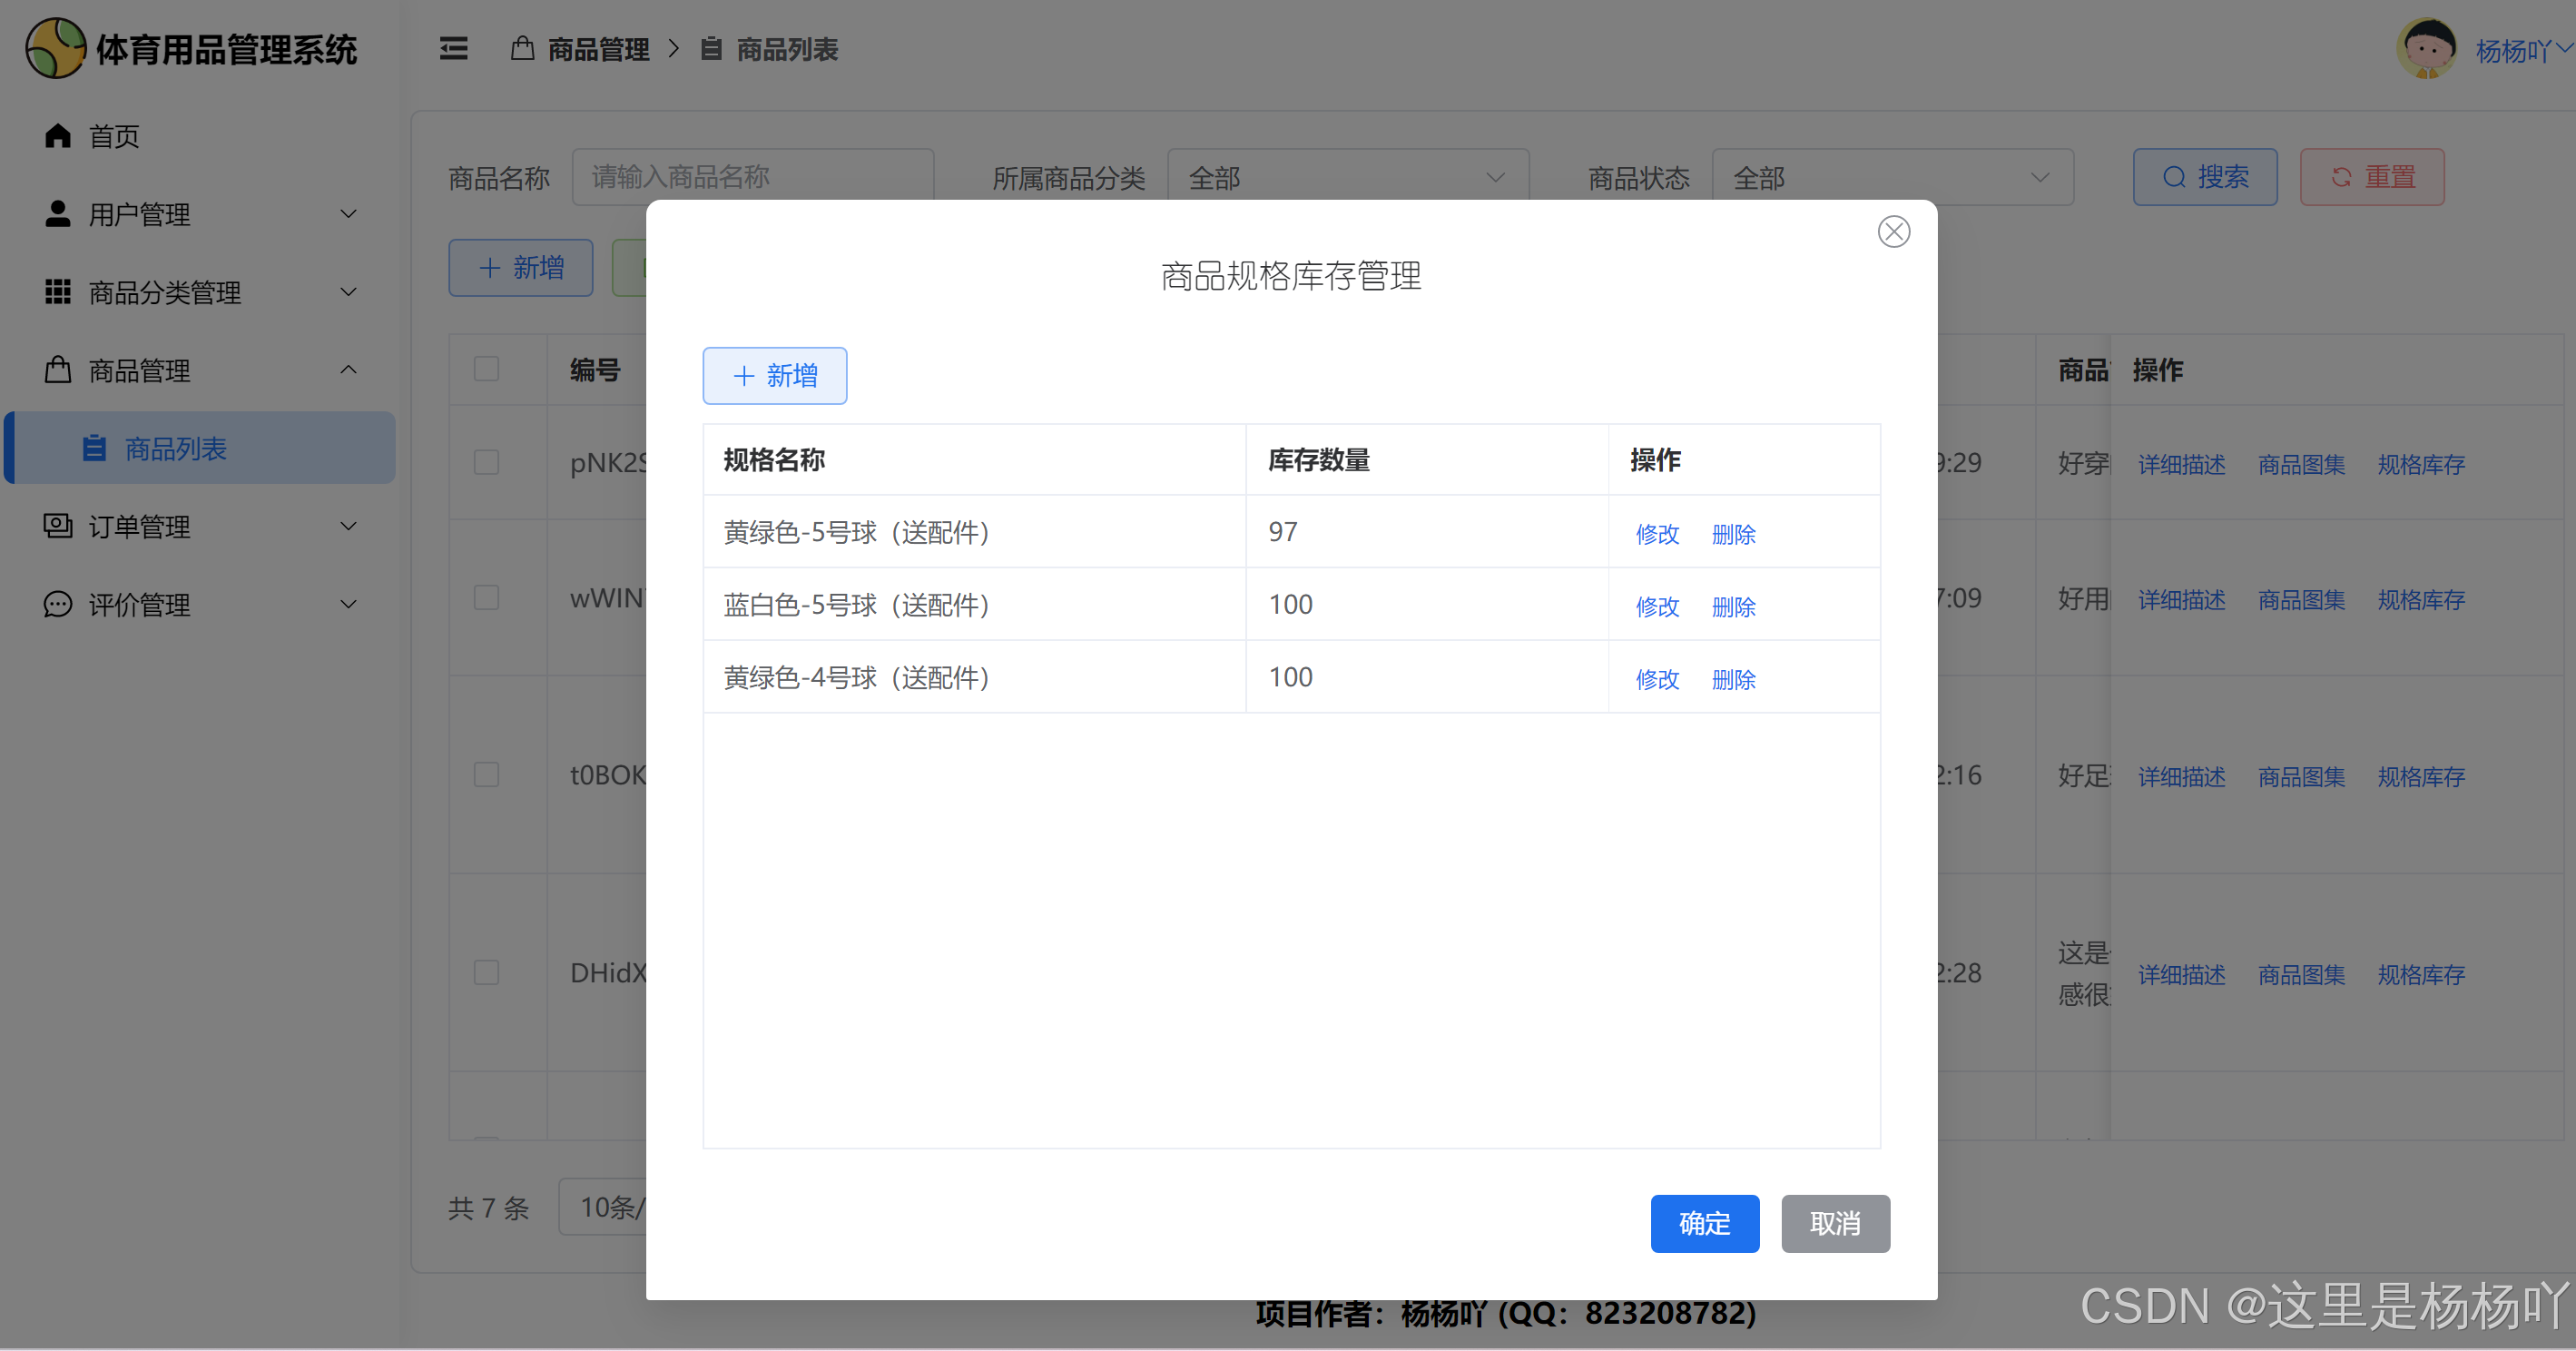Expand the 评价管理 submenu chevron
The image size is (2576, 1351).
click(348, 604)
